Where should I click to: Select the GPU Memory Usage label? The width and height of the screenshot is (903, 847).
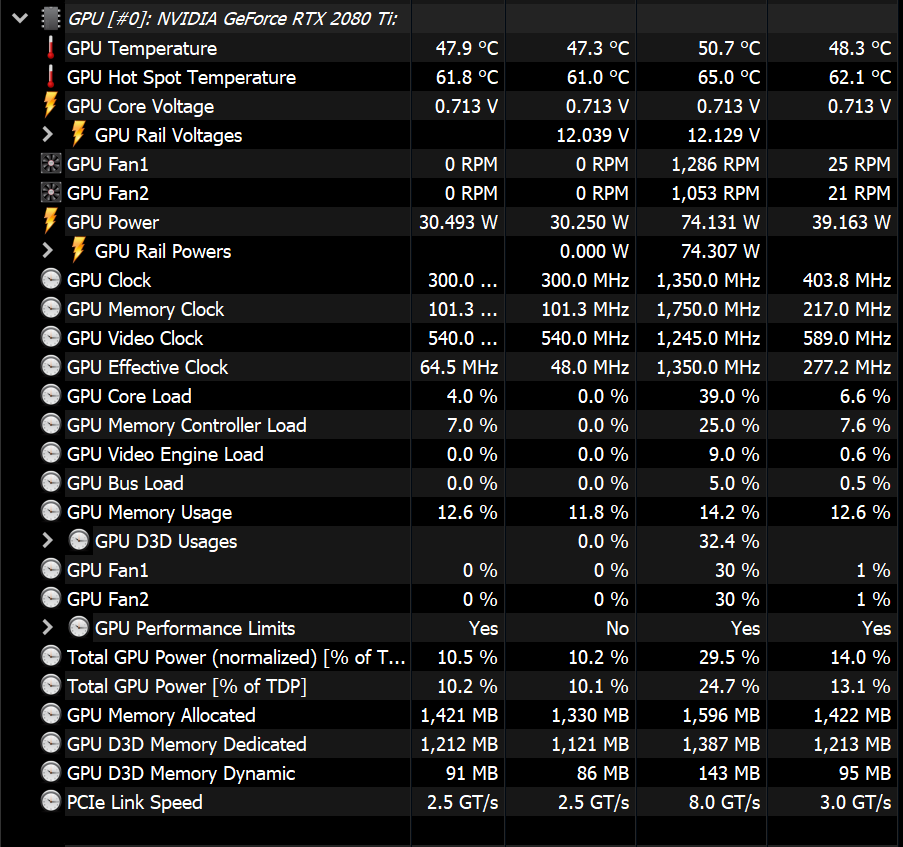coord(149,512)
